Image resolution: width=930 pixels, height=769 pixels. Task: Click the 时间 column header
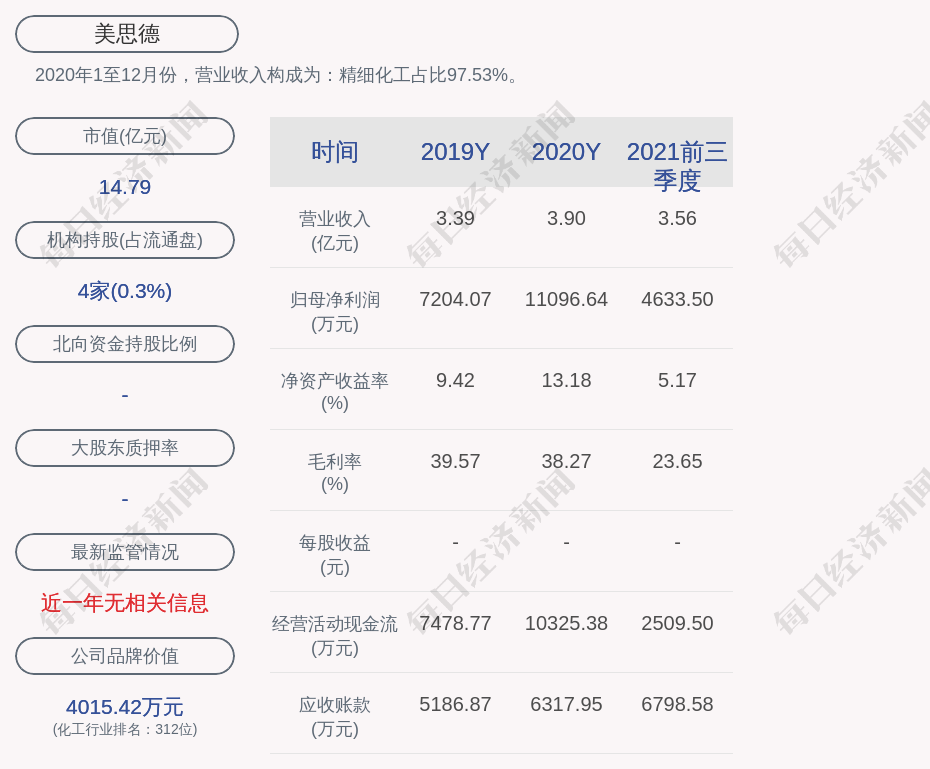click(335, 152)
